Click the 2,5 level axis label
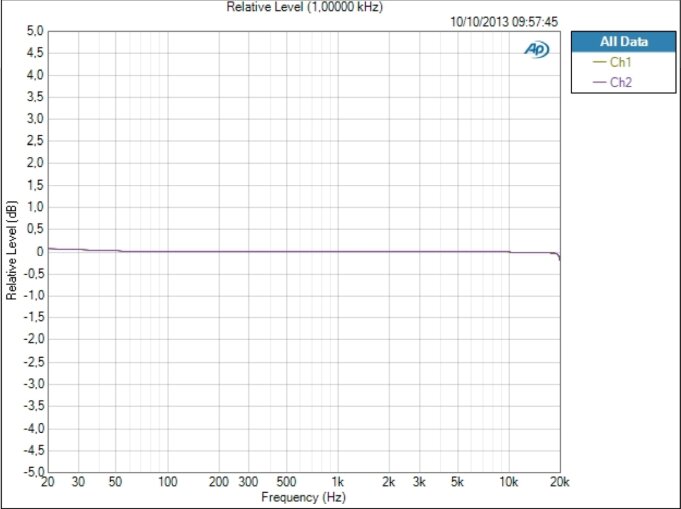The height and width of the screenshot is (509, 681). (35, 141)
